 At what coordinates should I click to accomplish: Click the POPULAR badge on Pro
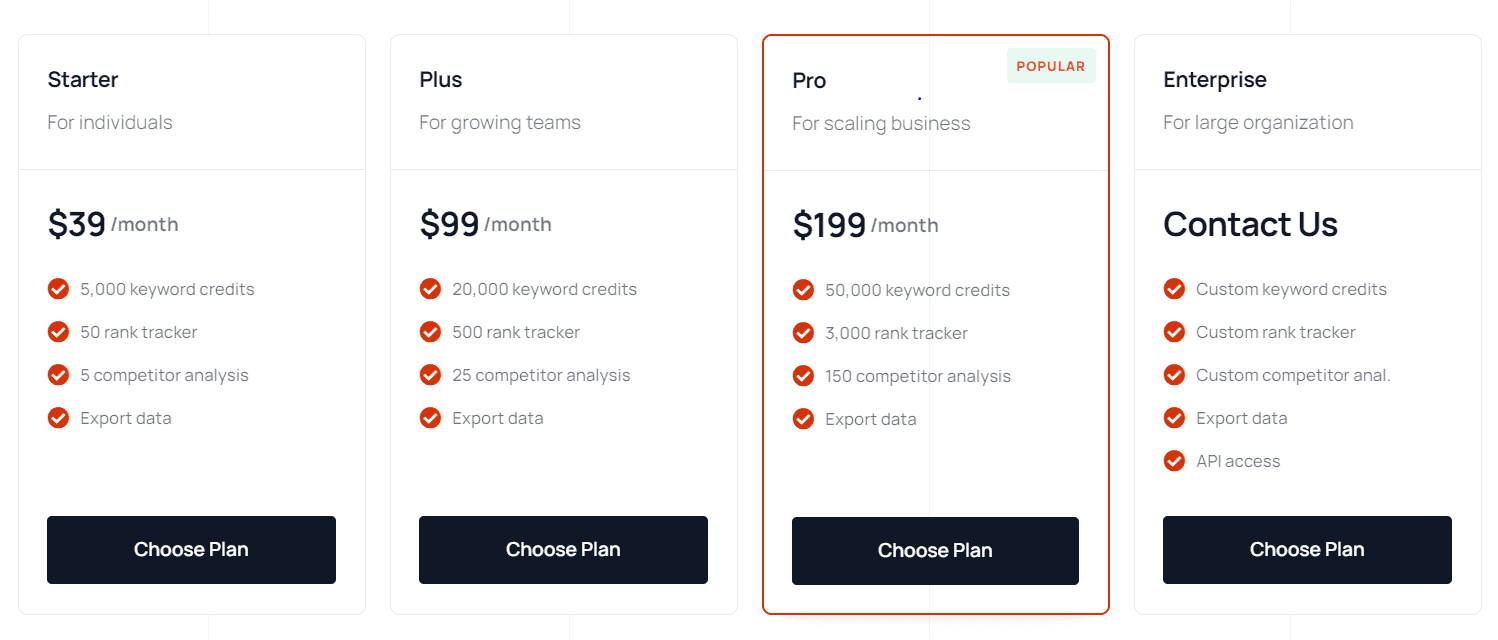tap(1050, 66)
